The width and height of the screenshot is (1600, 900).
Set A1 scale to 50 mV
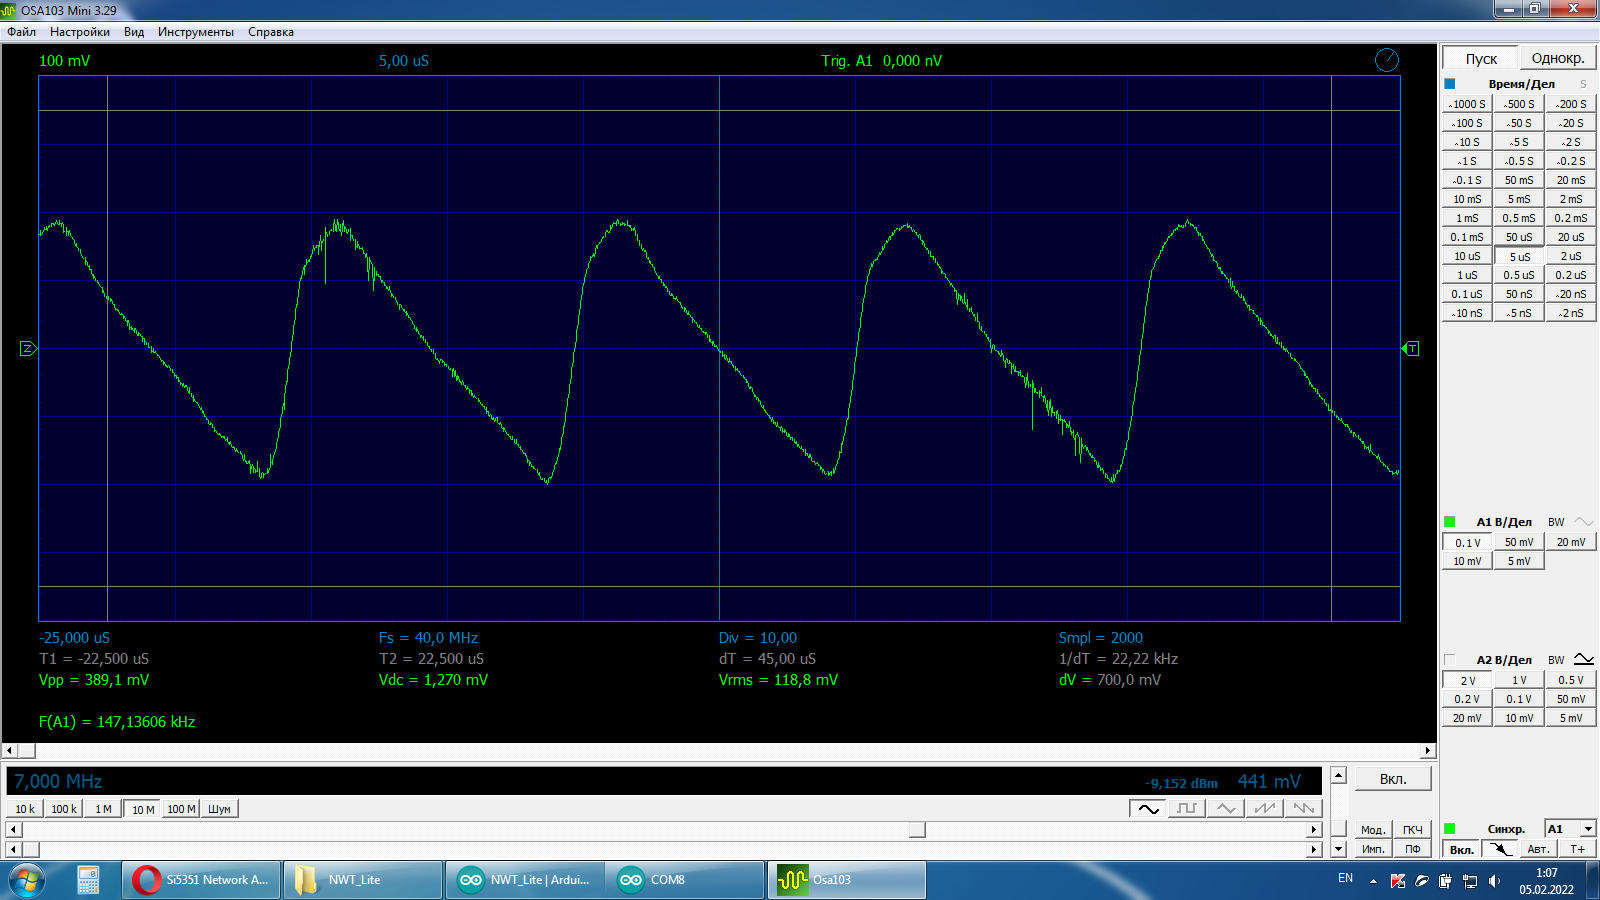(x=1519, y=542)
